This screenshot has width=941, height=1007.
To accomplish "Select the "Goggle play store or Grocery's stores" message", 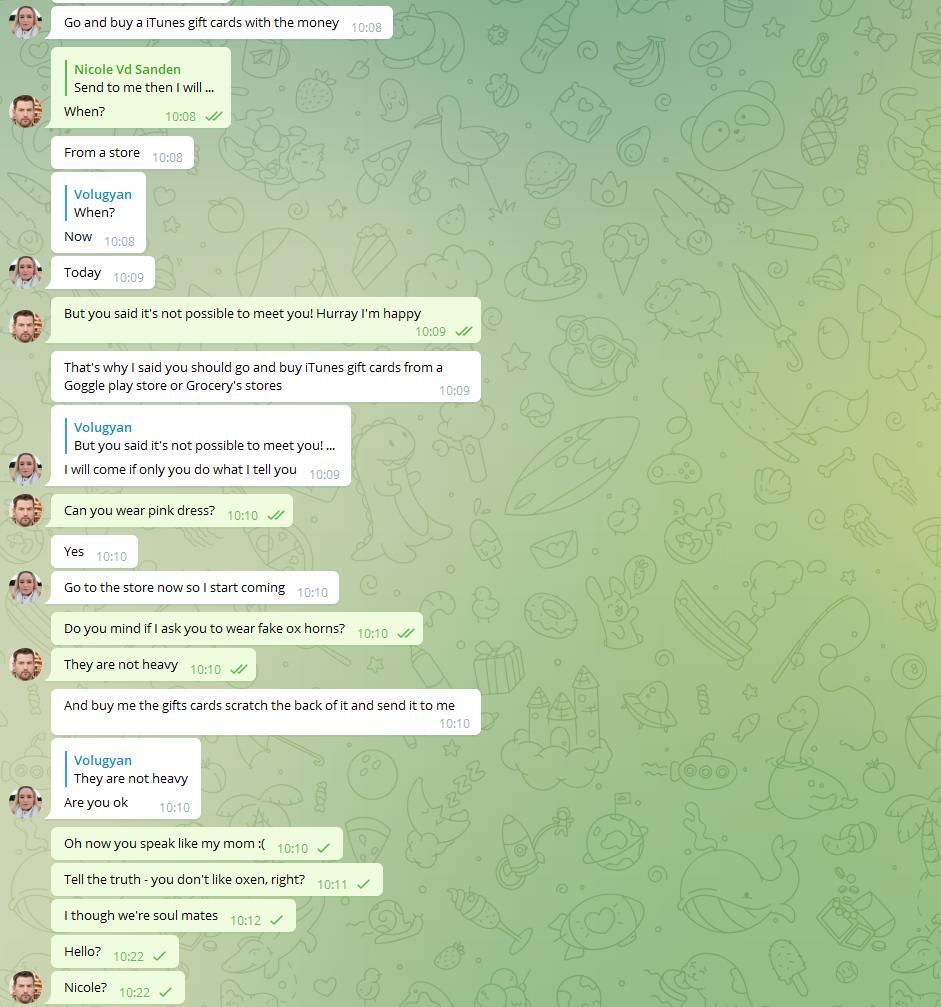I will coord(266,376).
